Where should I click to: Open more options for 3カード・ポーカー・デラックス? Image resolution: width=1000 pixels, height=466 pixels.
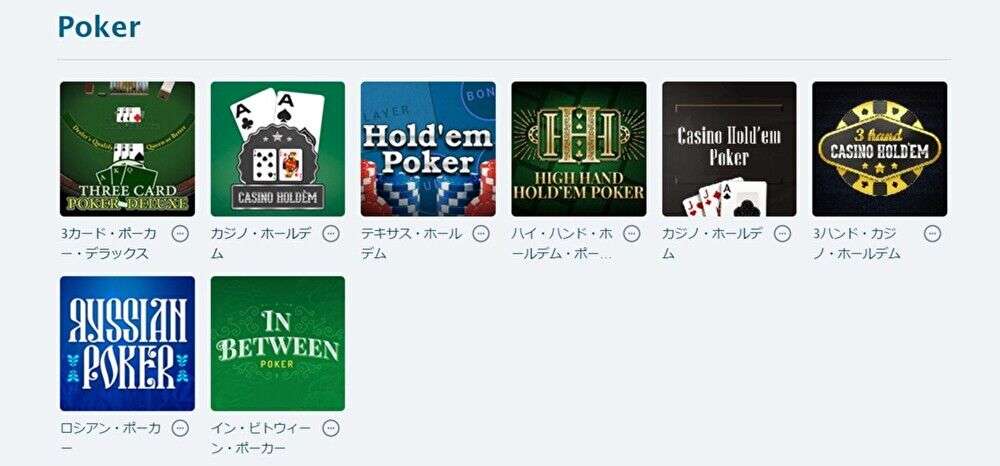pyautogui.click(x=180, y=234)
